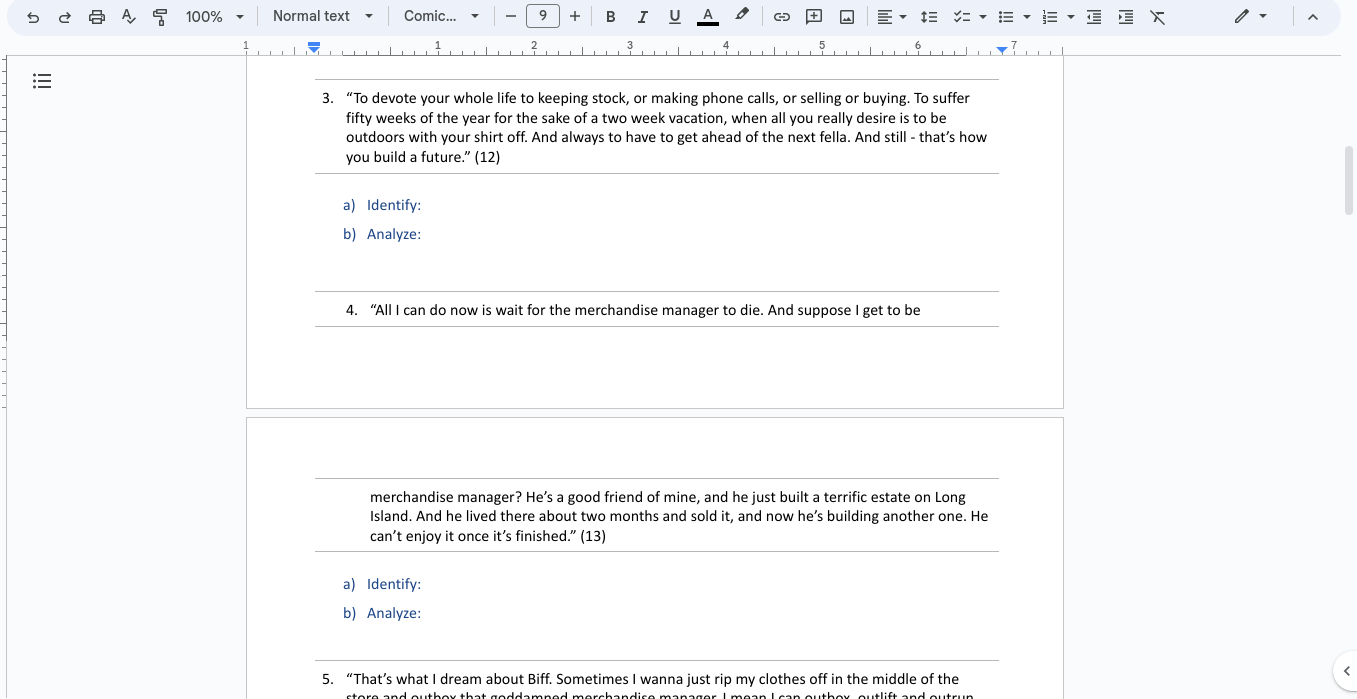Click the line "That's what I dream about Biff"

[652, 679]
